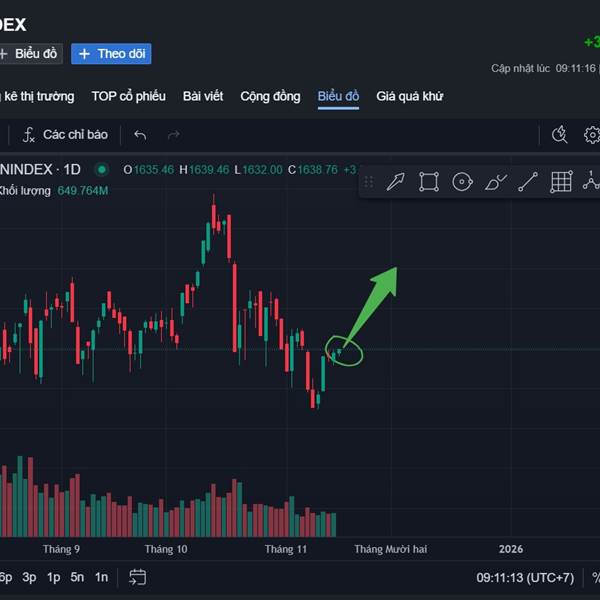The width and height of the screenshot is (600, 600).
Task: Open the Giá quá khứ tab
Action: tap(409, 96)
